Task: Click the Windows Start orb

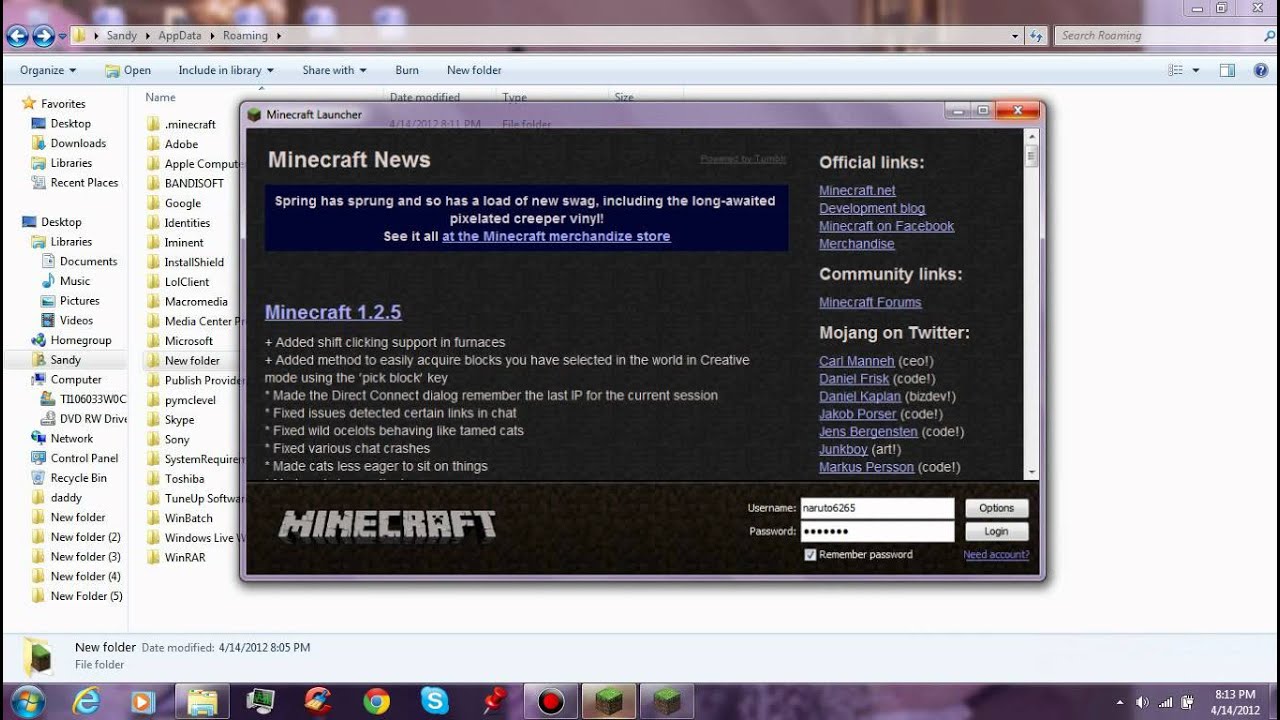Action: click(x=27, y=702)
